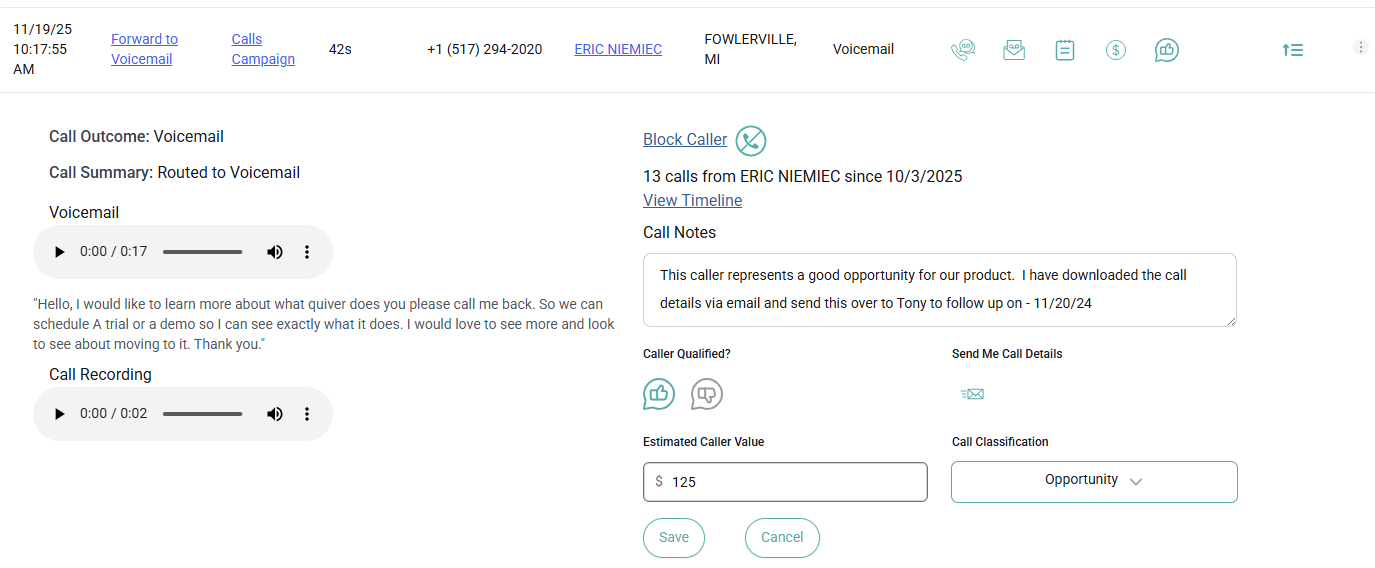Open call recording player more options menu
The width and height of the screenshot is (1375, 568).
tap(307, 414)
